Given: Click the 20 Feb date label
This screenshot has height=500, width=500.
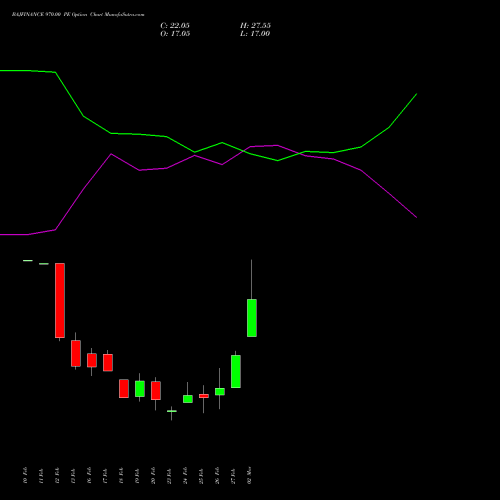Looking at the screenshot, I should coord(154,475).
